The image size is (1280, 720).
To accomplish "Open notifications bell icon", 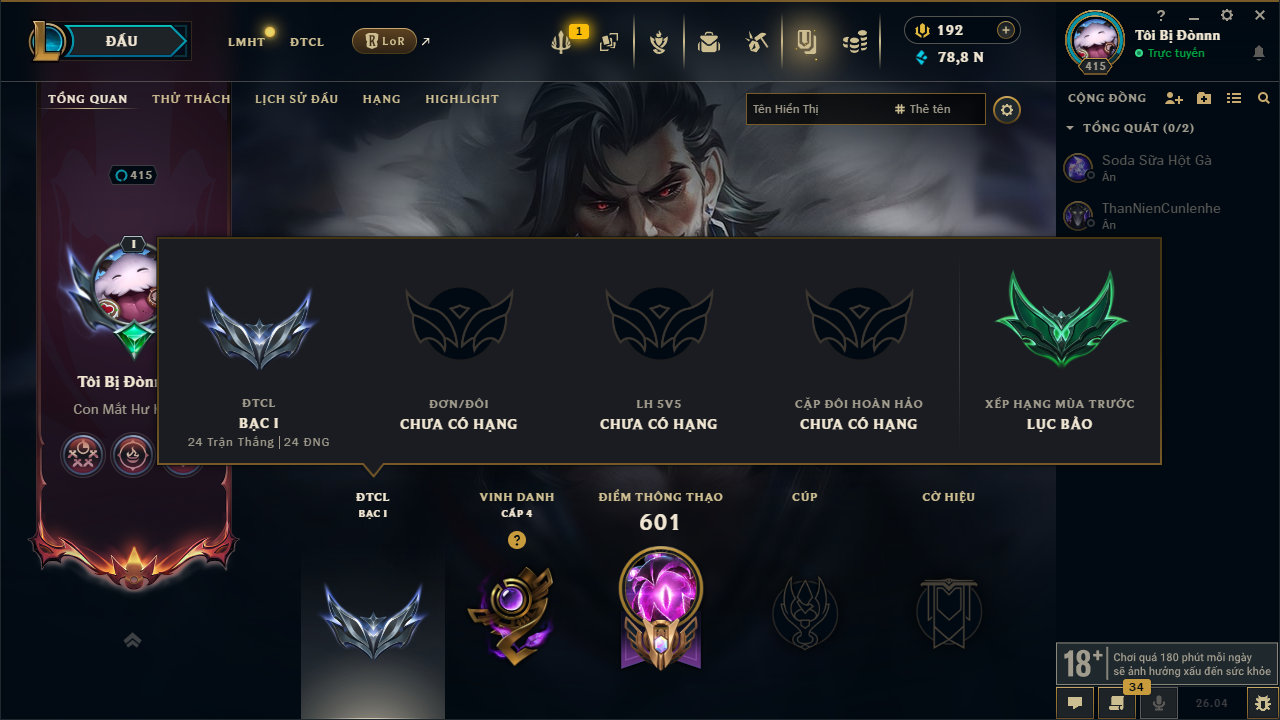I will point(1259,52).
